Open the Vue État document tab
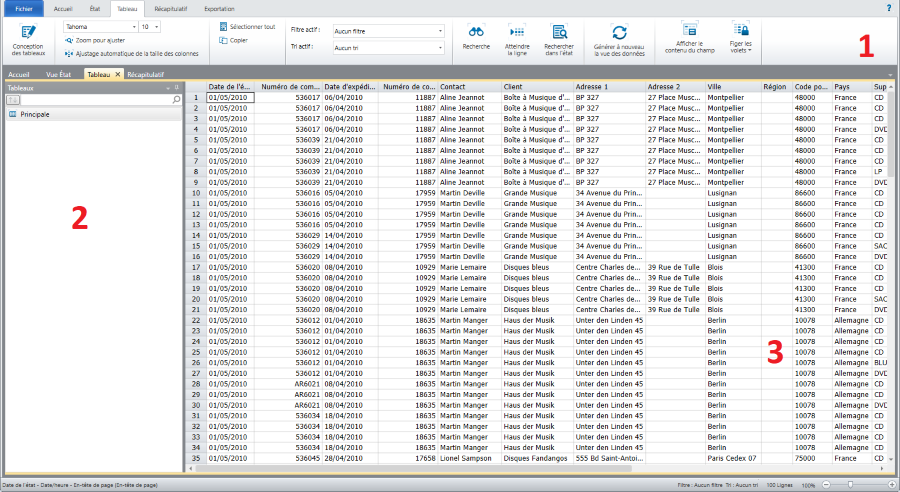The width and height of the screenshot is (900, 492). pyautogui.click(x=59, y=75)
